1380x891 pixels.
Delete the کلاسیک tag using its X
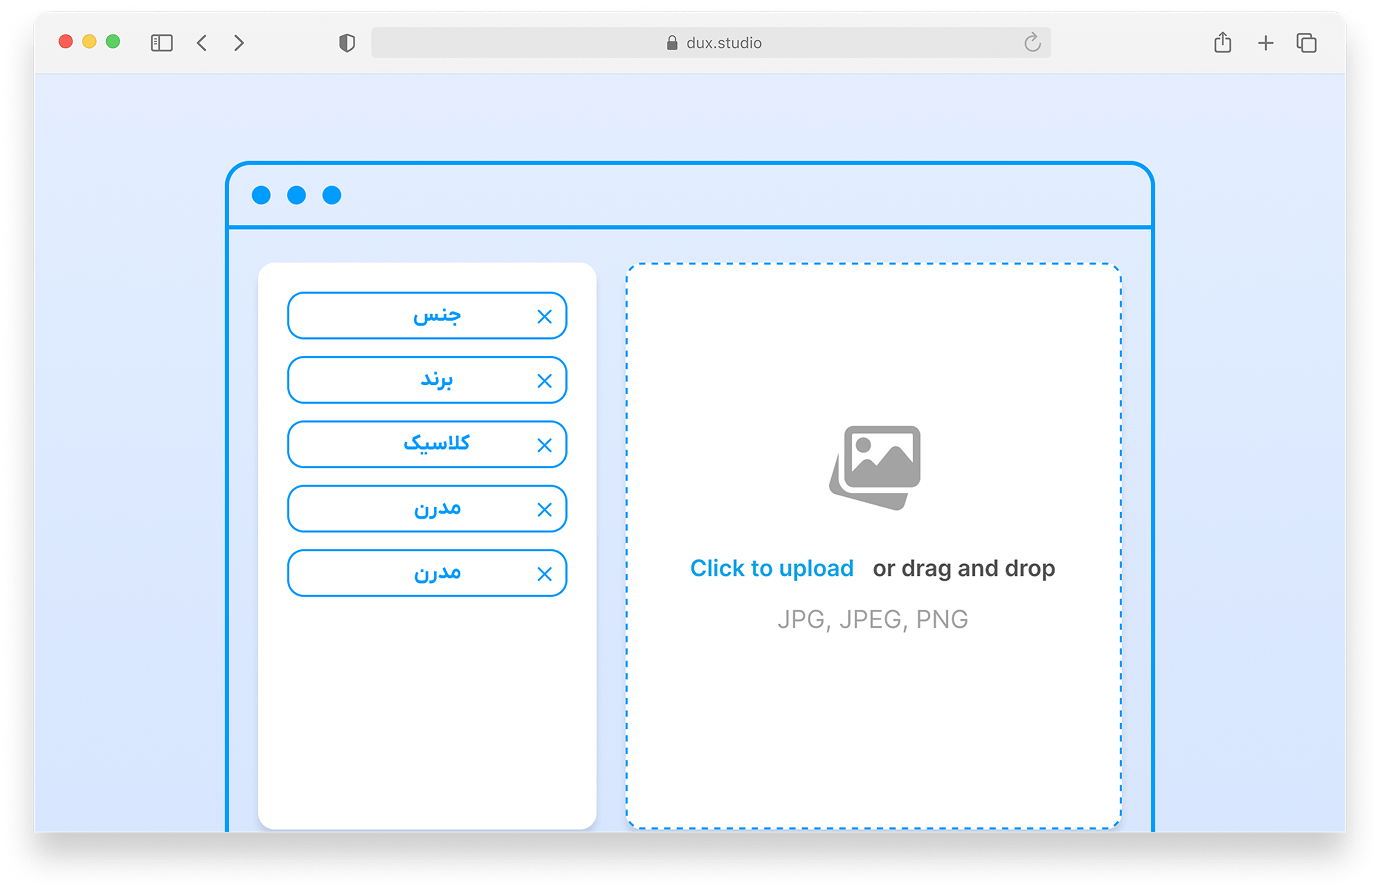[x=544, y=446]
